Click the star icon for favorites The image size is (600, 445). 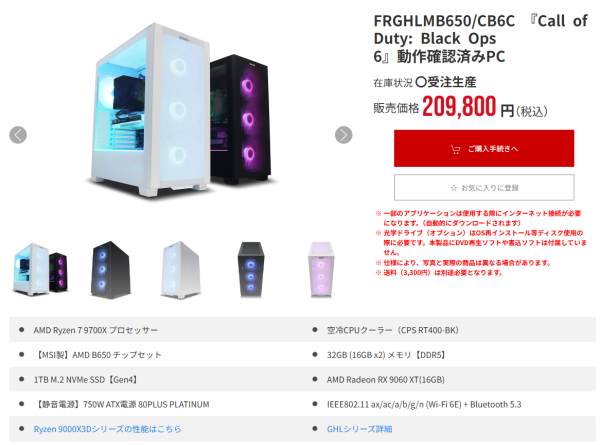tap(454, 188)
